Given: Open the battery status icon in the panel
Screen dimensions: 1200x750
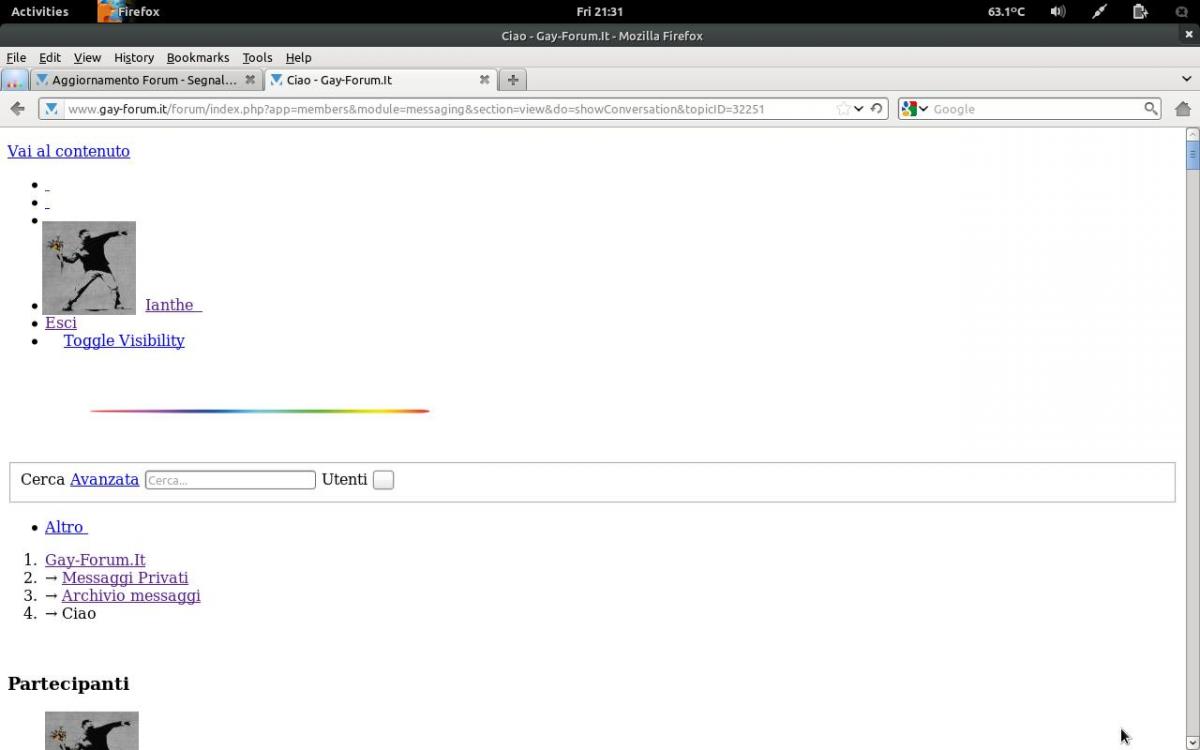Looking at the screenshot, I should [1140, 12].
